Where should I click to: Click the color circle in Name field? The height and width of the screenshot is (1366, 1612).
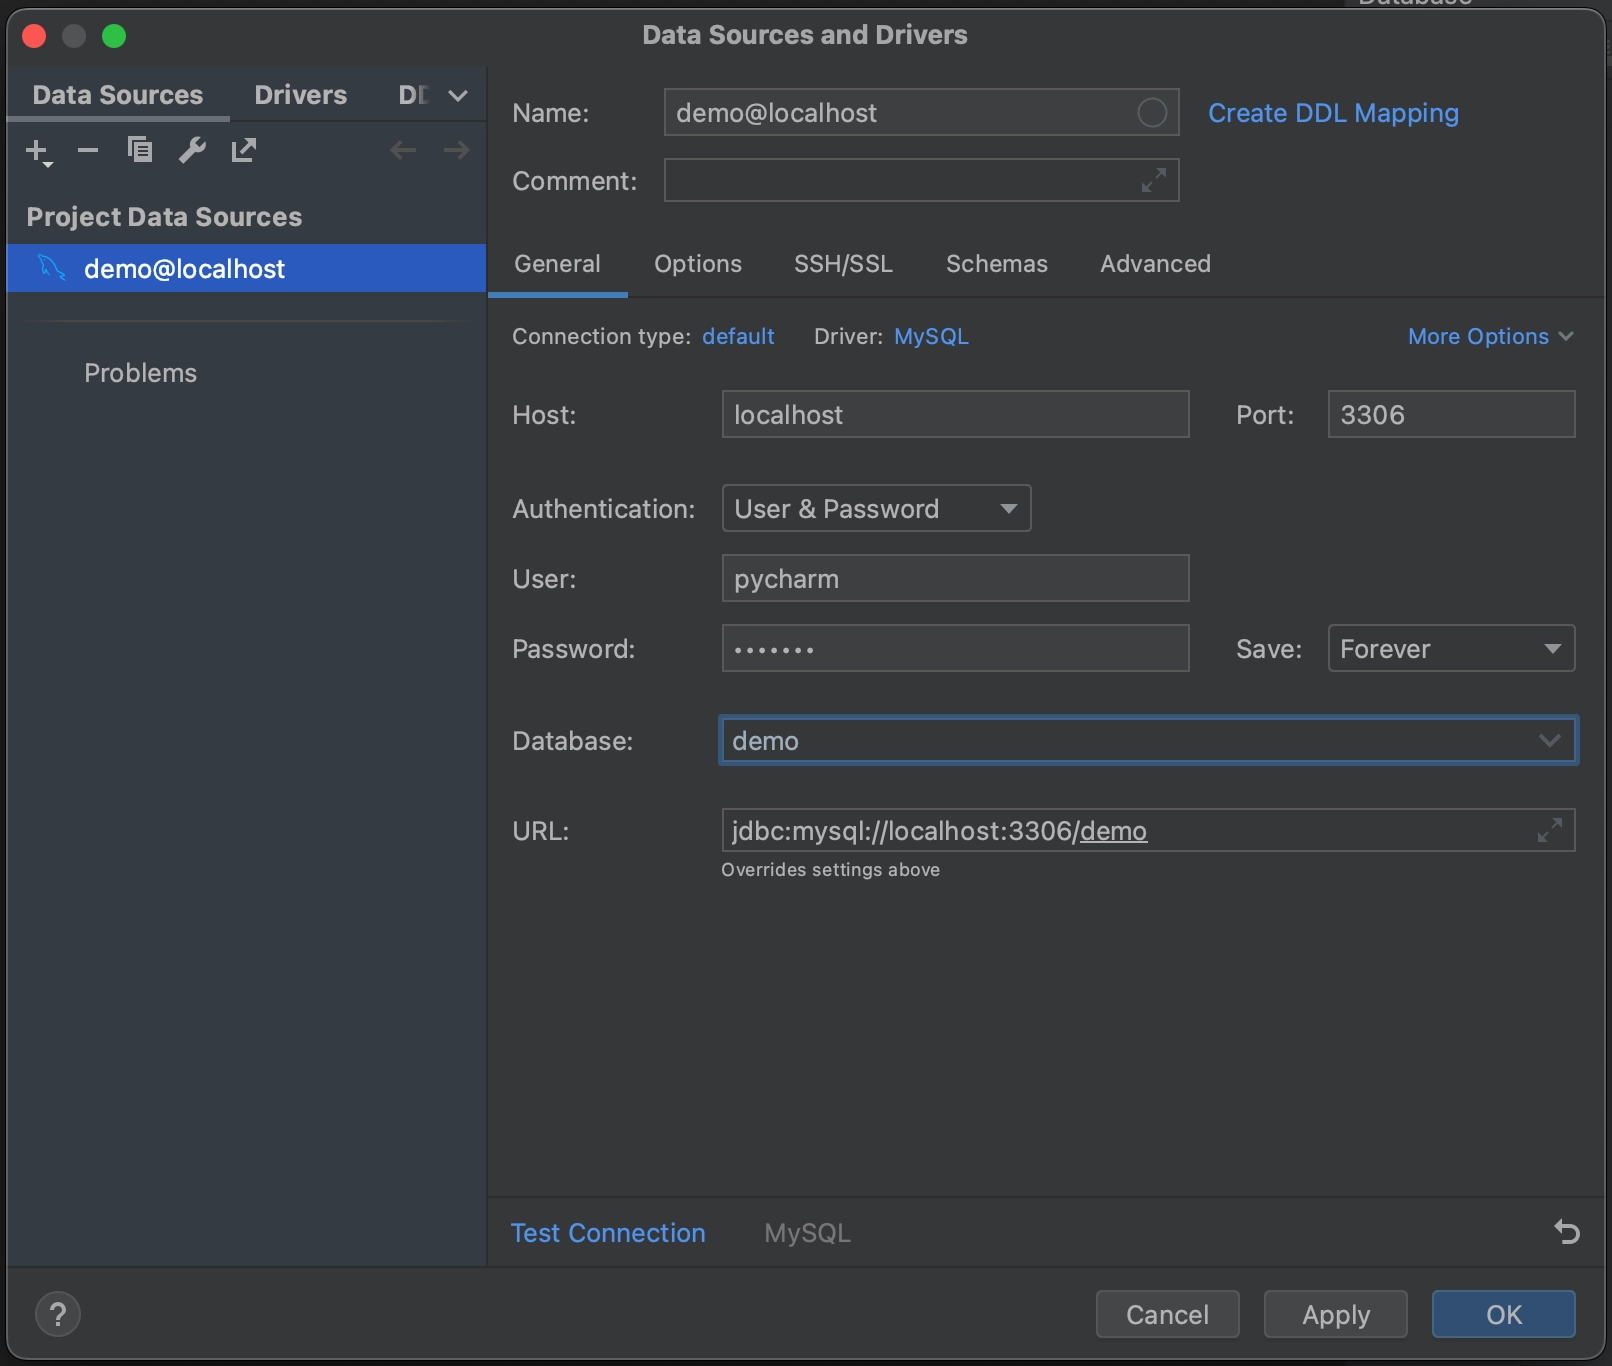click(1152, 113)
